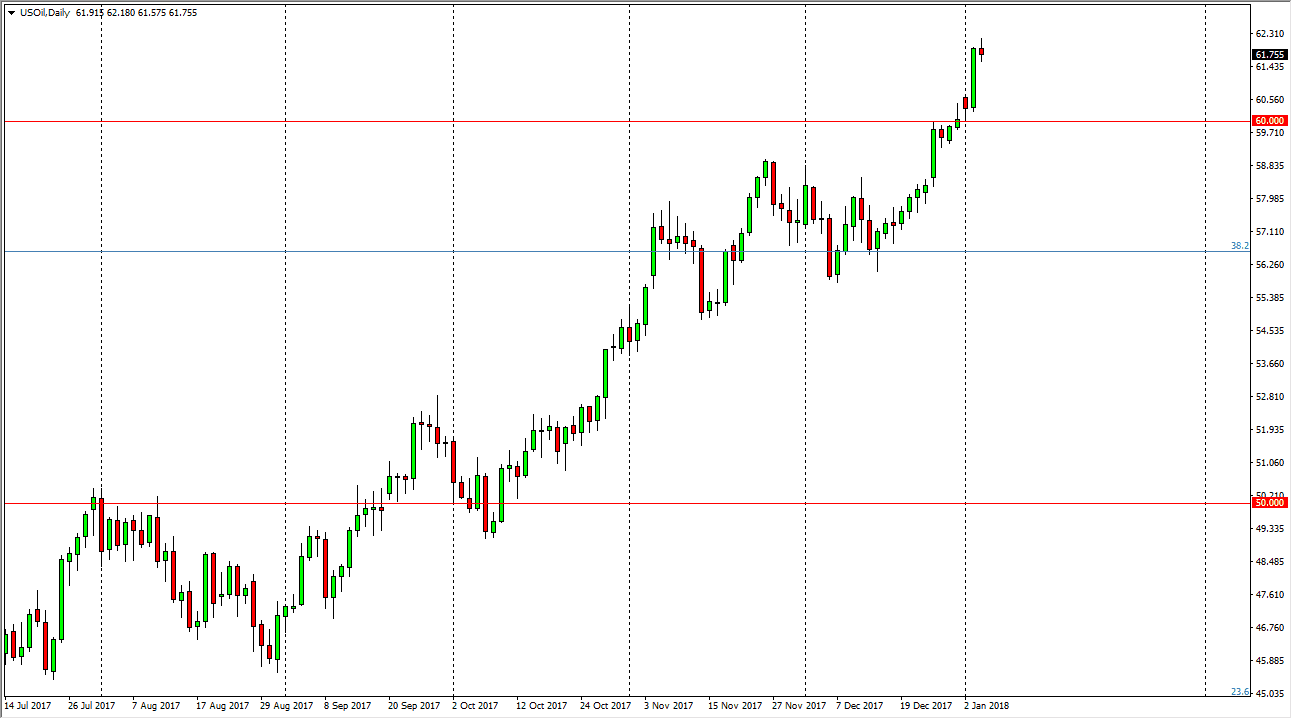Viewport: 1292px width, 719px height.
Task: Click the 23.6 Fibonacci level label
Action: coord(1237,691)
